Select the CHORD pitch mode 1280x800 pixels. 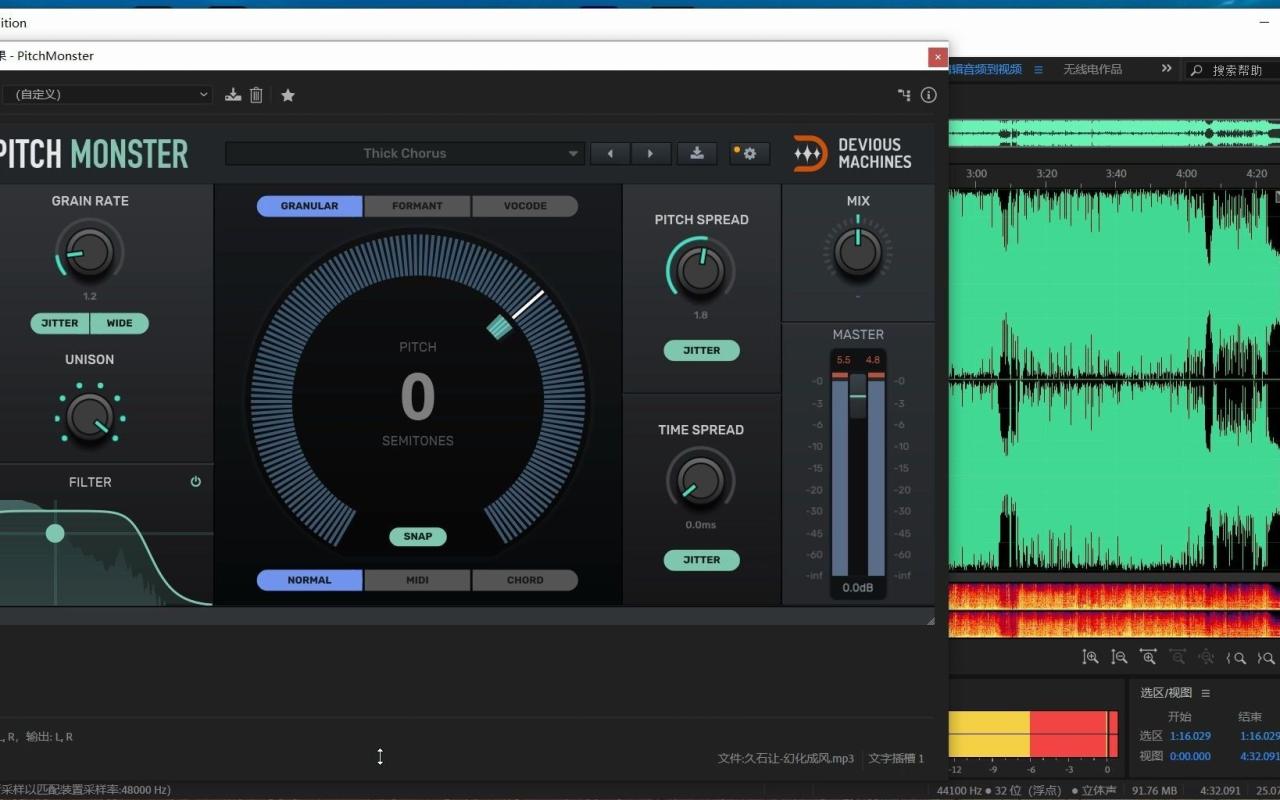[525, 580]
